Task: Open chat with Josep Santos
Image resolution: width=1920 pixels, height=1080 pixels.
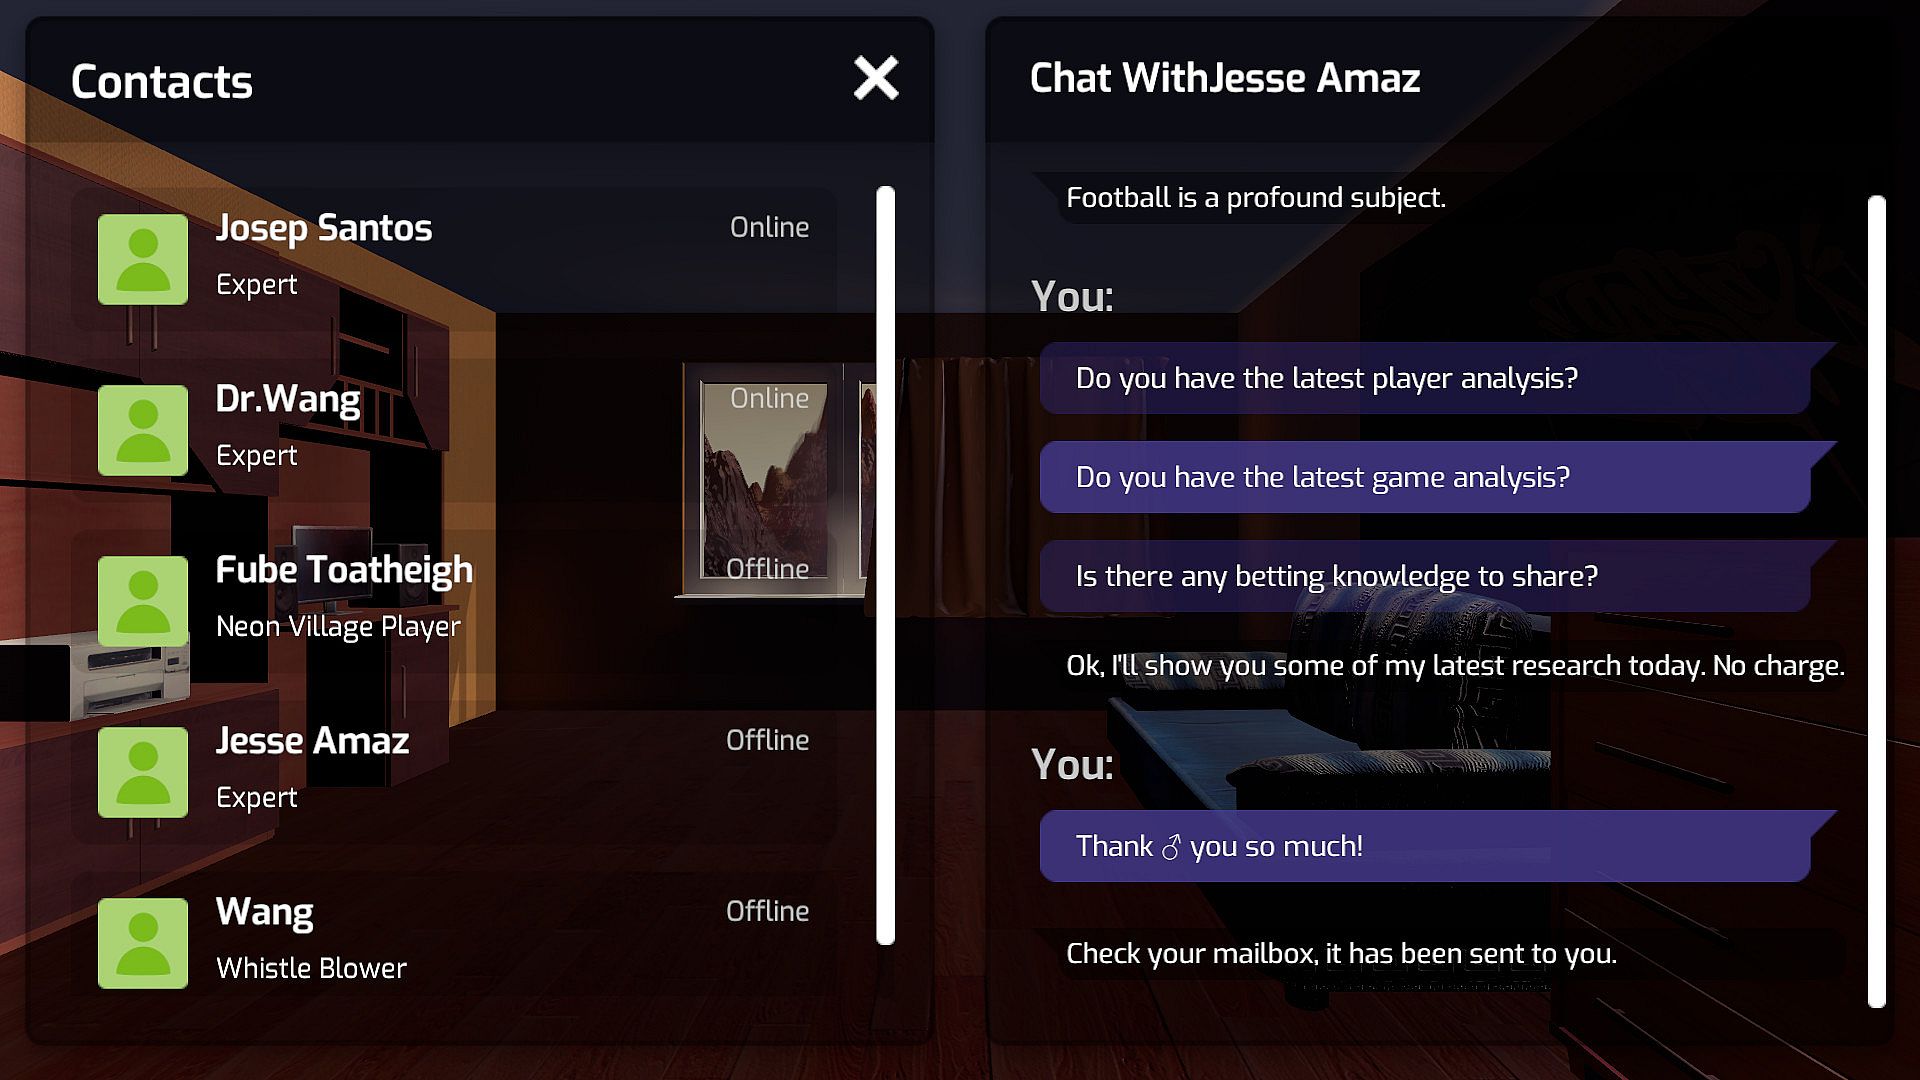Action: pyautogui.click(x=324, y=228)
